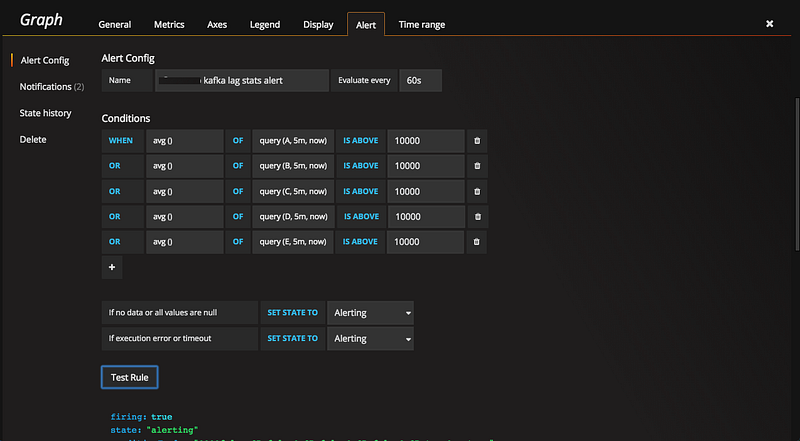Screen dimensions: 800x441
Task: Delete the query C condition row
Action: 477,191
